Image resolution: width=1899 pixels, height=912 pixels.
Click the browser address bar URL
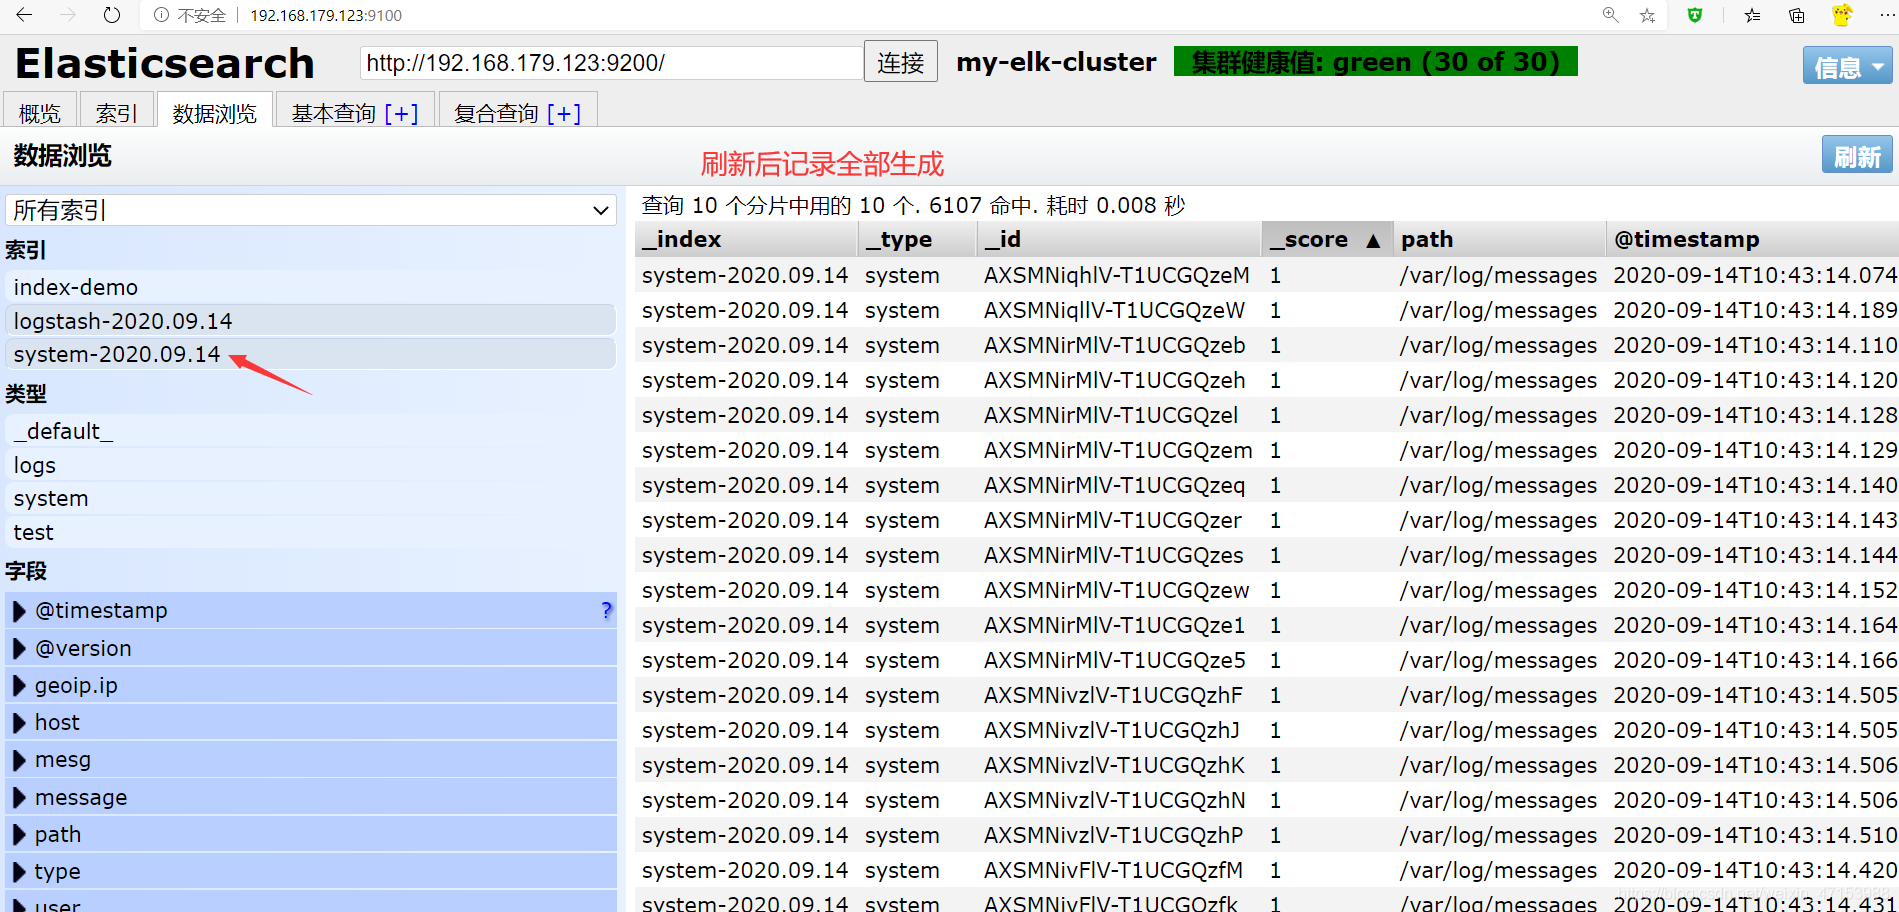[326, 15]
